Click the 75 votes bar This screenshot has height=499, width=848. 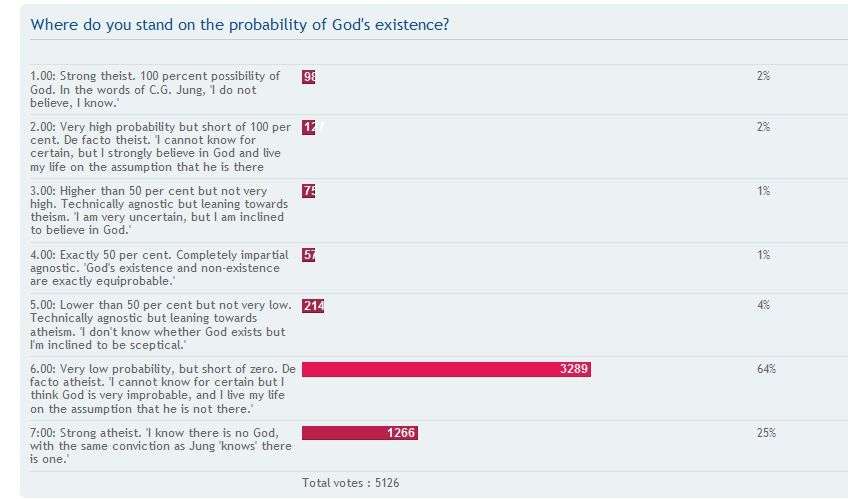[x=309, y=191]
